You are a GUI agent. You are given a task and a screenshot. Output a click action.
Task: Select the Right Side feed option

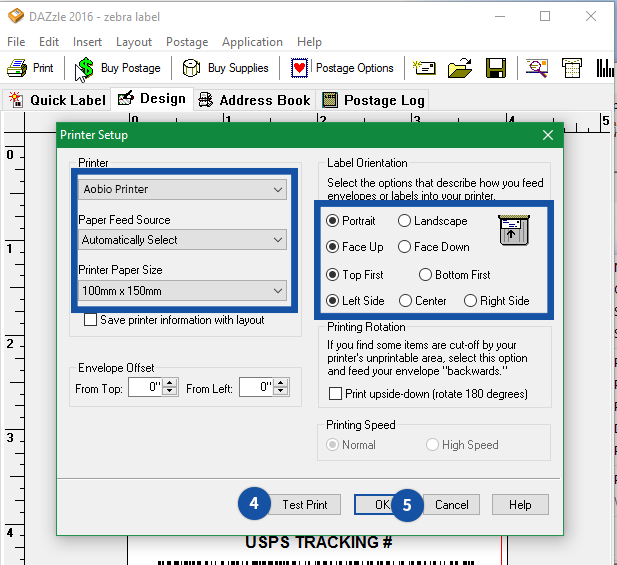tap(470, 301)
